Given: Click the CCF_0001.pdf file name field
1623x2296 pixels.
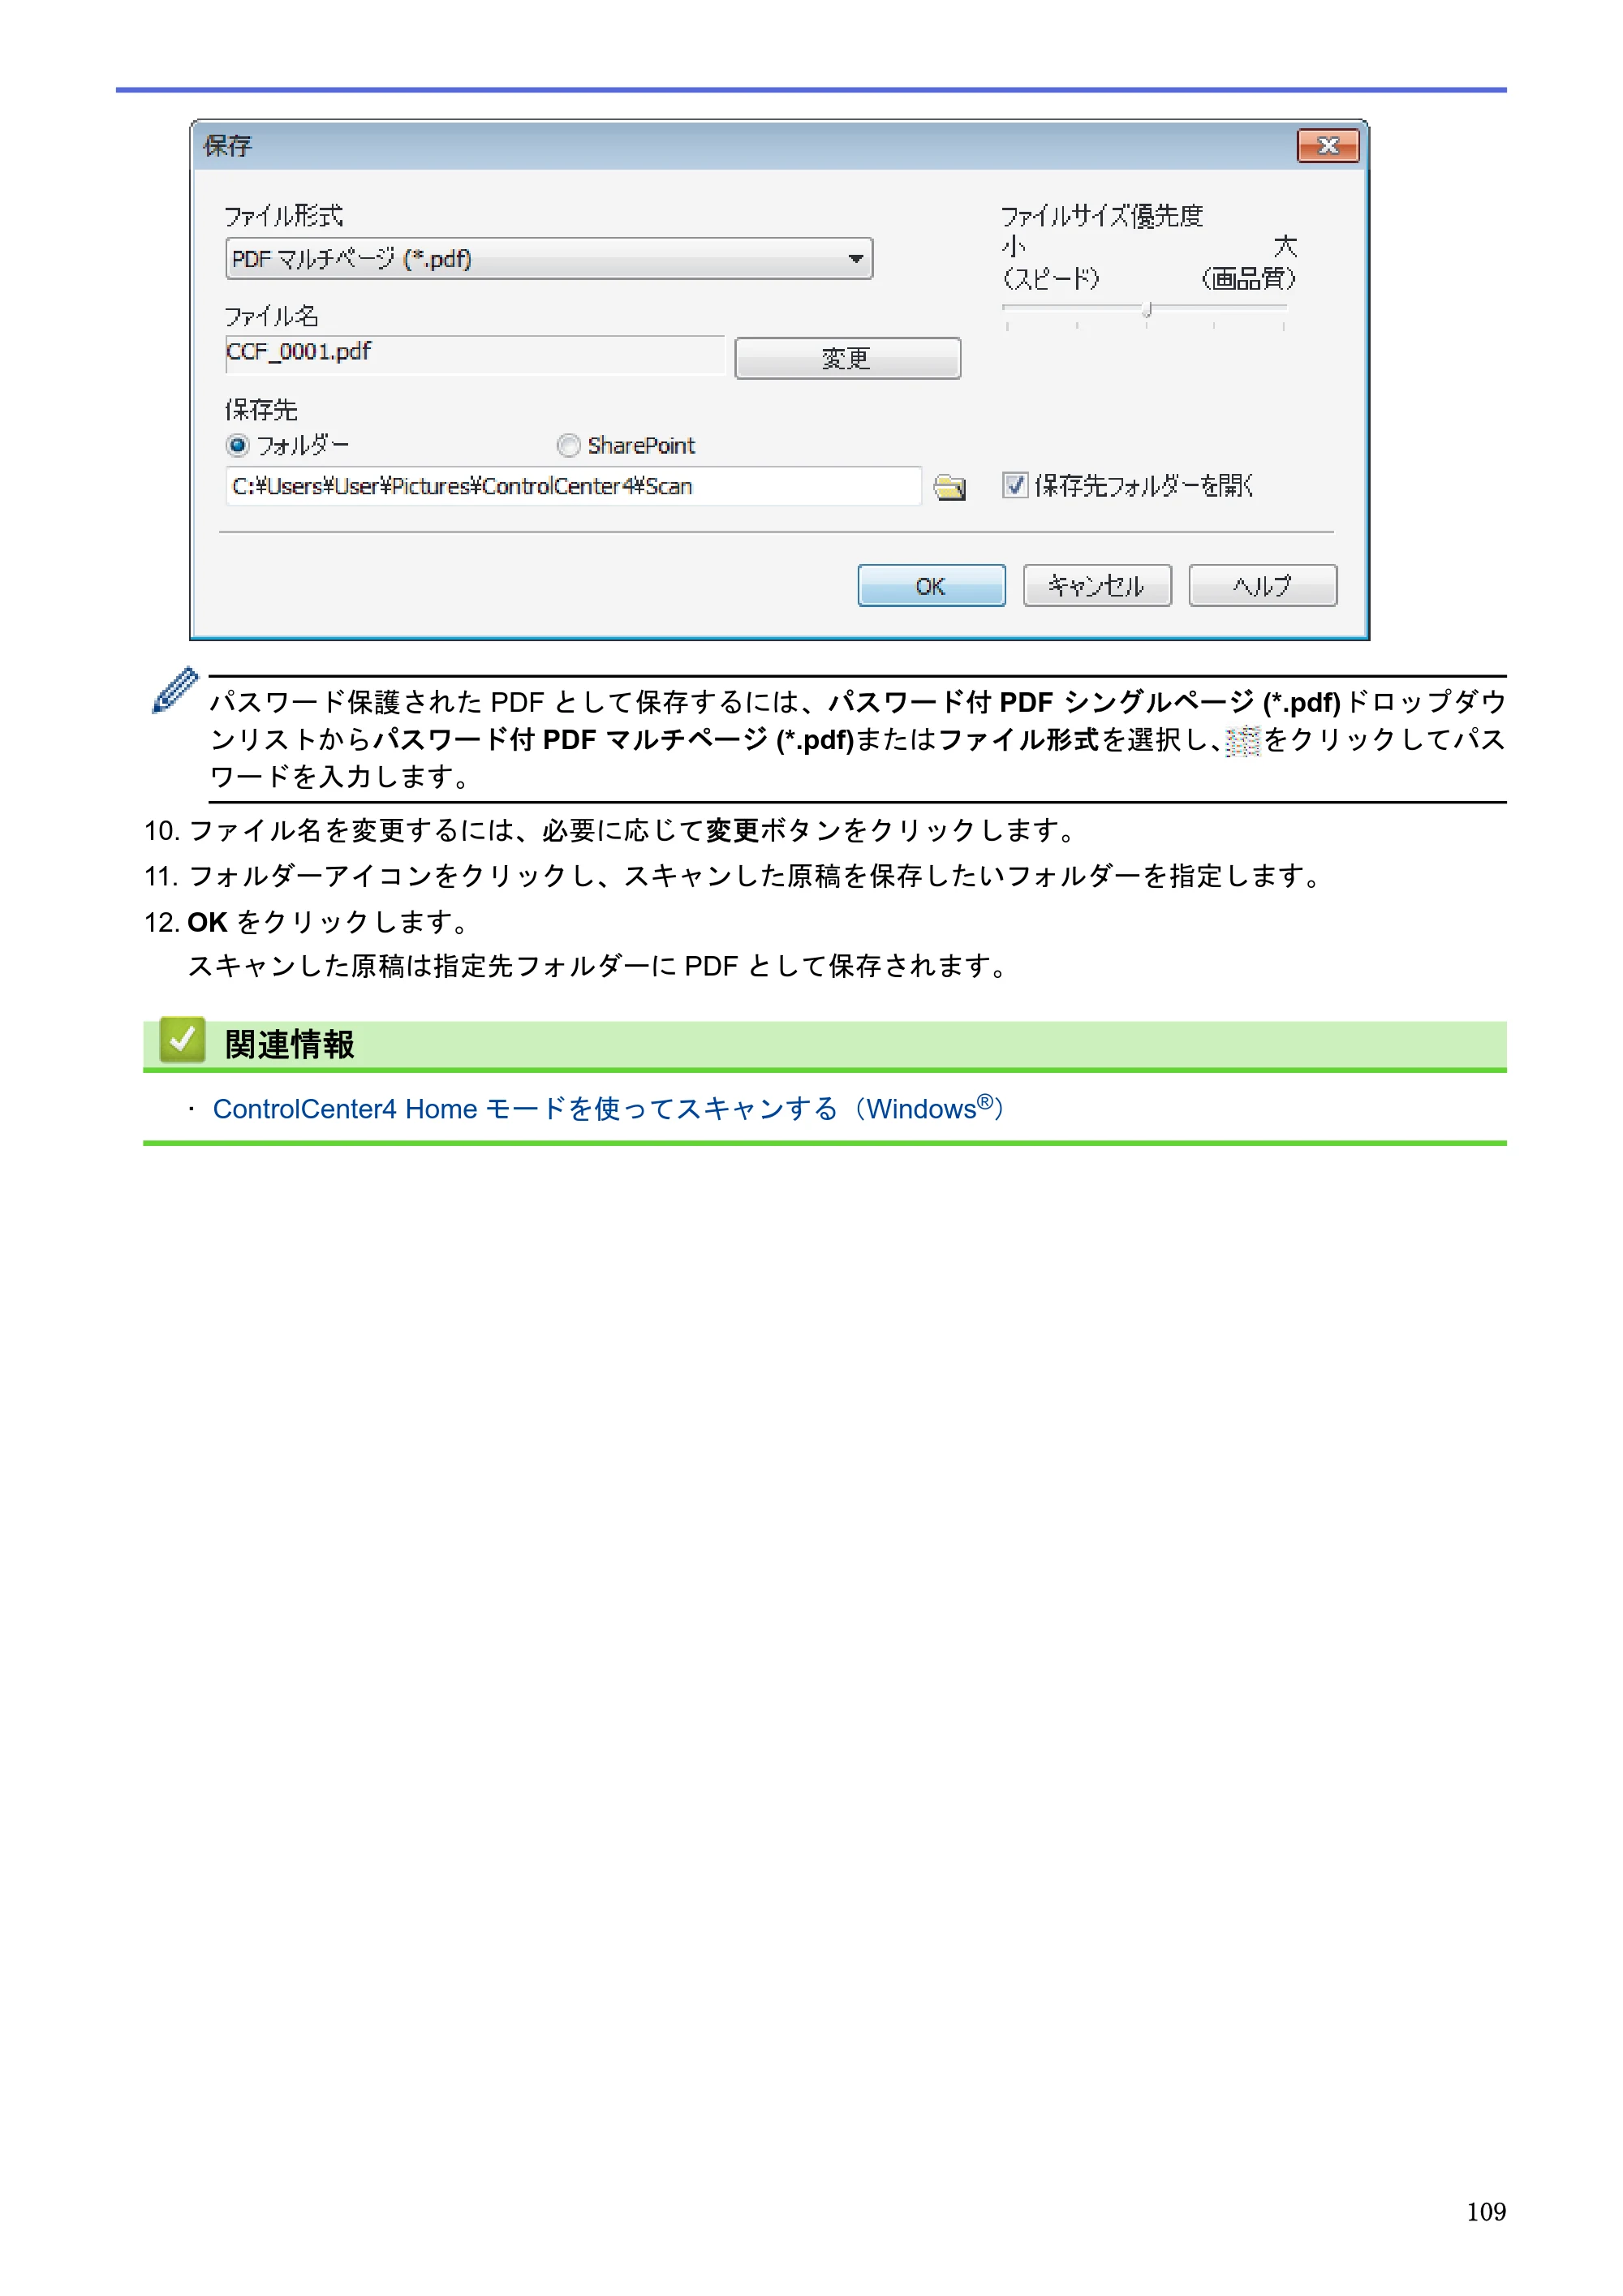Looking at the screenshot, I should point(475,354).
